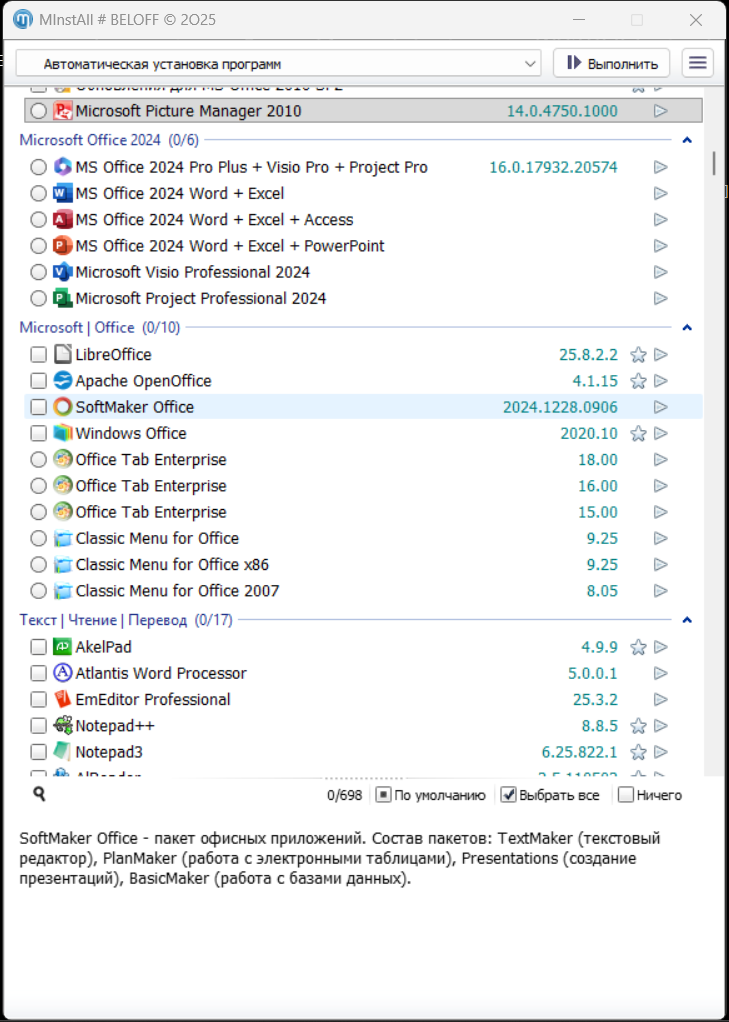Tick the LibreOffice checkbox
Viewport: 729px width, 1022px height.
(38, 355)
